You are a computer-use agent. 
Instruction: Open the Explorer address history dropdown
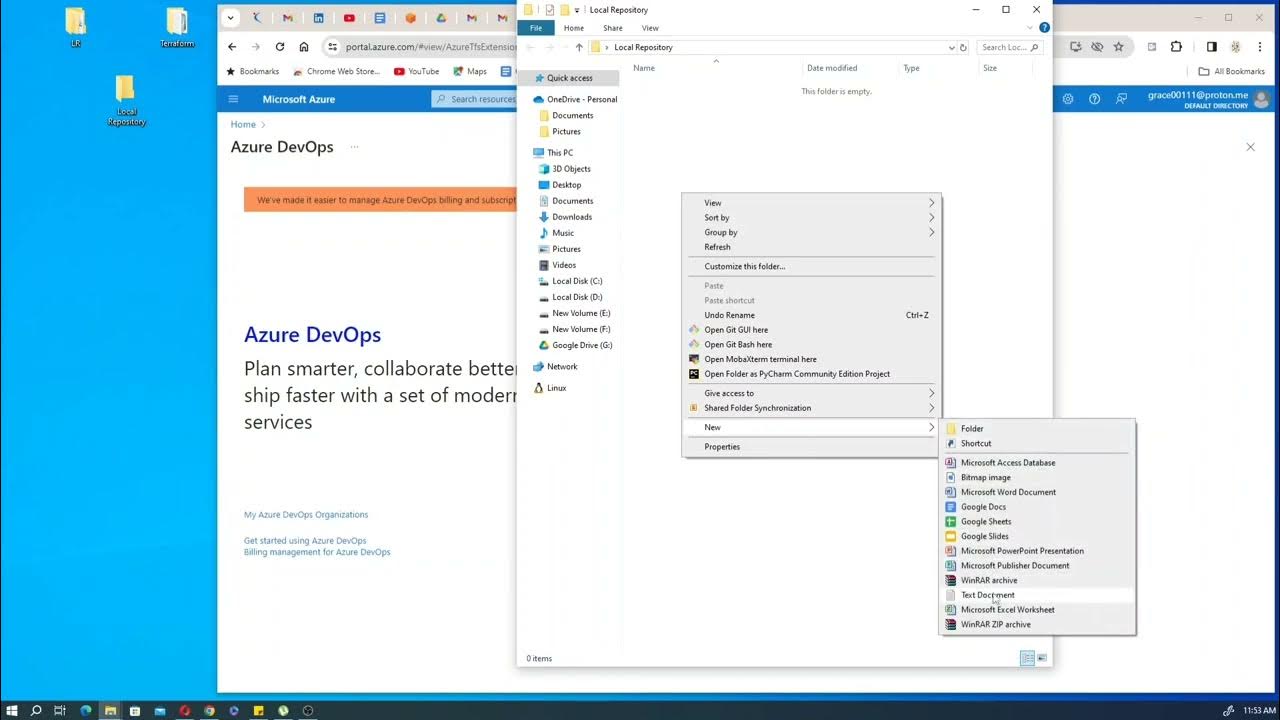[951, 47]
